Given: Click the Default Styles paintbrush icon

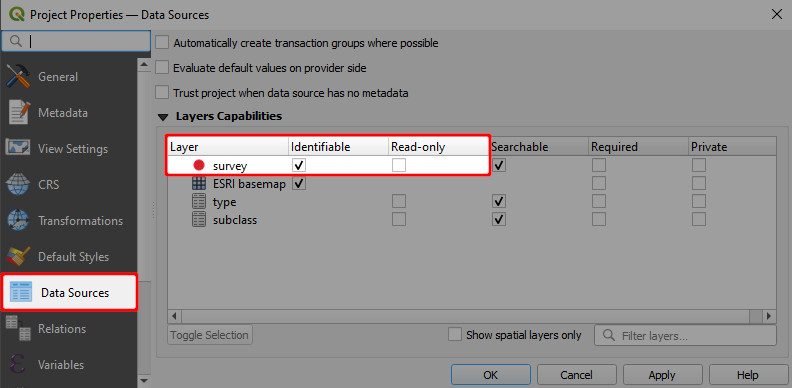Looking at the screenshot, I should 19,257.
